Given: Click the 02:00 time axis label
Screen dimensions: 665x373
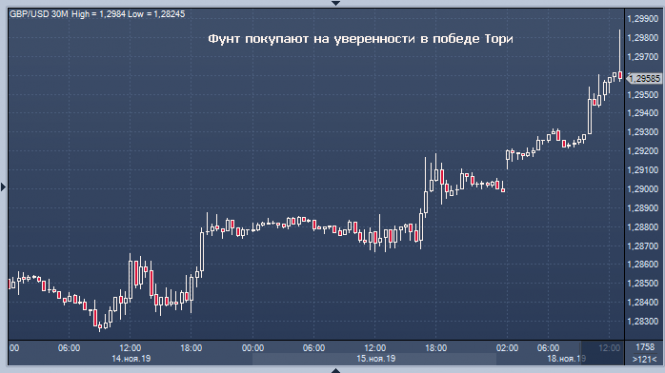Looking at the screenshot, I should click(507, 348).
